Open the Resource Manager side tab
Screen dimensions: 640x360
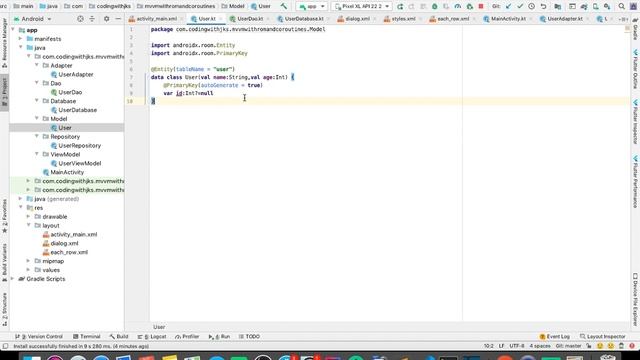click(x=4, y=42)
